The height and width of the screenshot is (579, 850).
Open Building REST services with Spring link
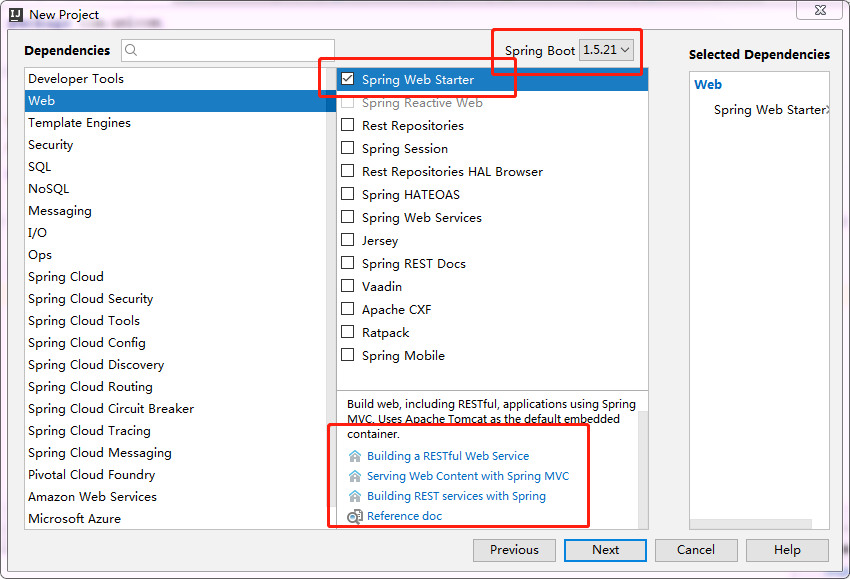[456, 496]
